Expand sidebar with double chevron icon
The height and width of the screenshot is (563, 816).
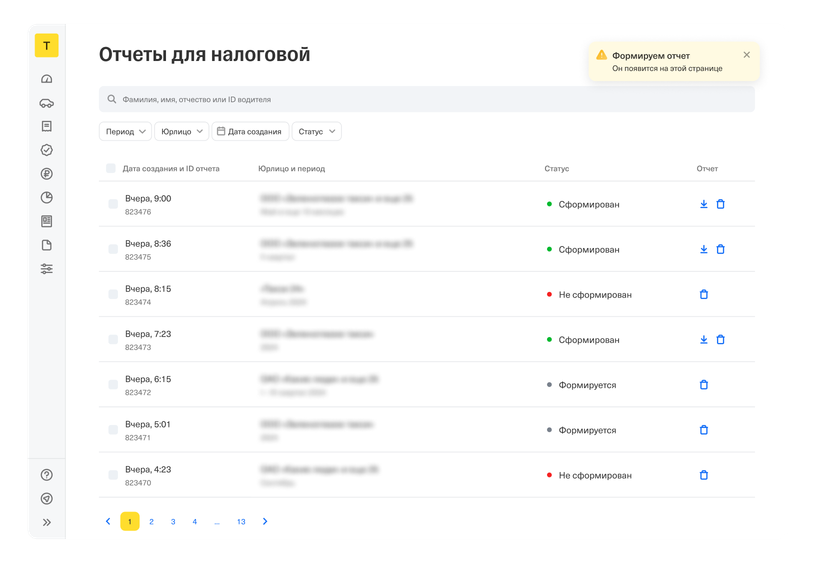(46, 522)
